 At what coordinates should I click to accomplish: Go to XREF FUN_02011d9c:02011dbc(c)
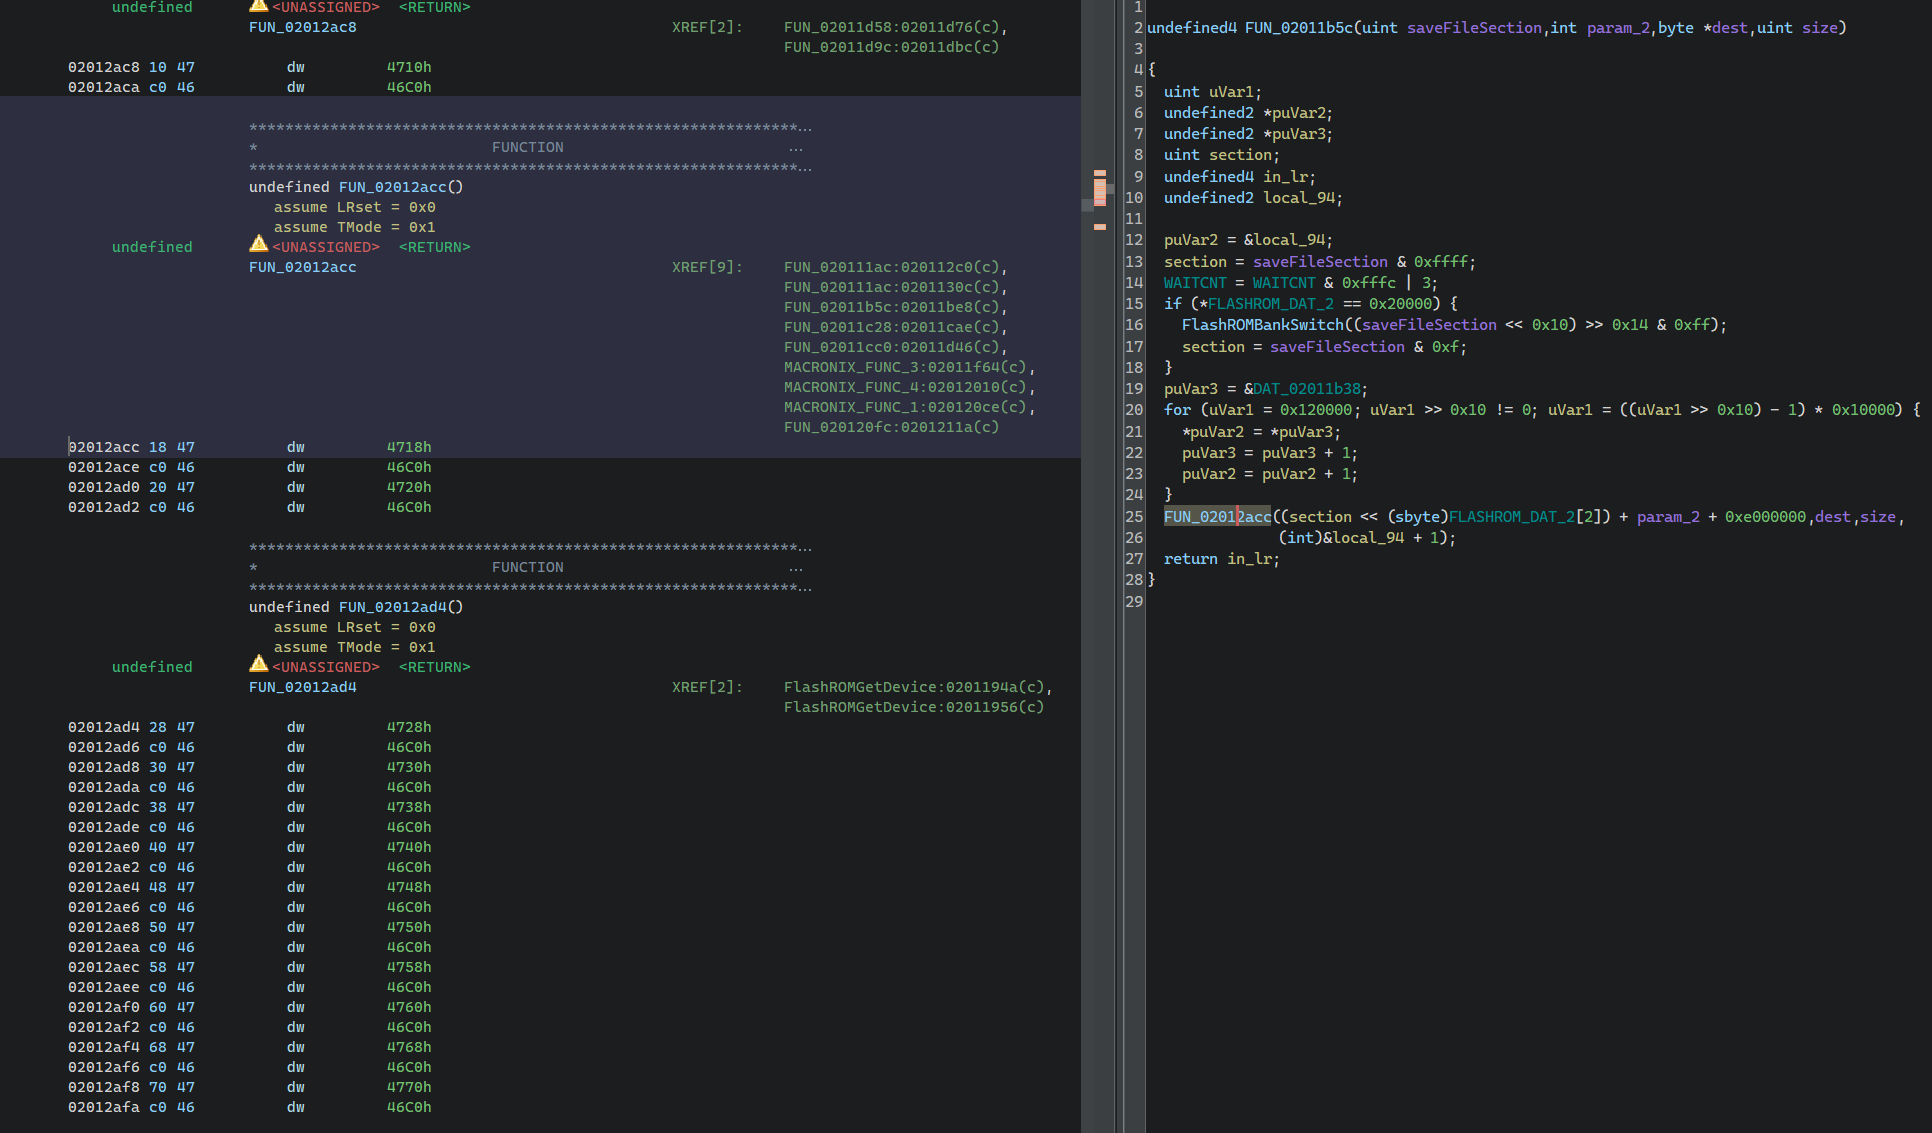[891, 47]
